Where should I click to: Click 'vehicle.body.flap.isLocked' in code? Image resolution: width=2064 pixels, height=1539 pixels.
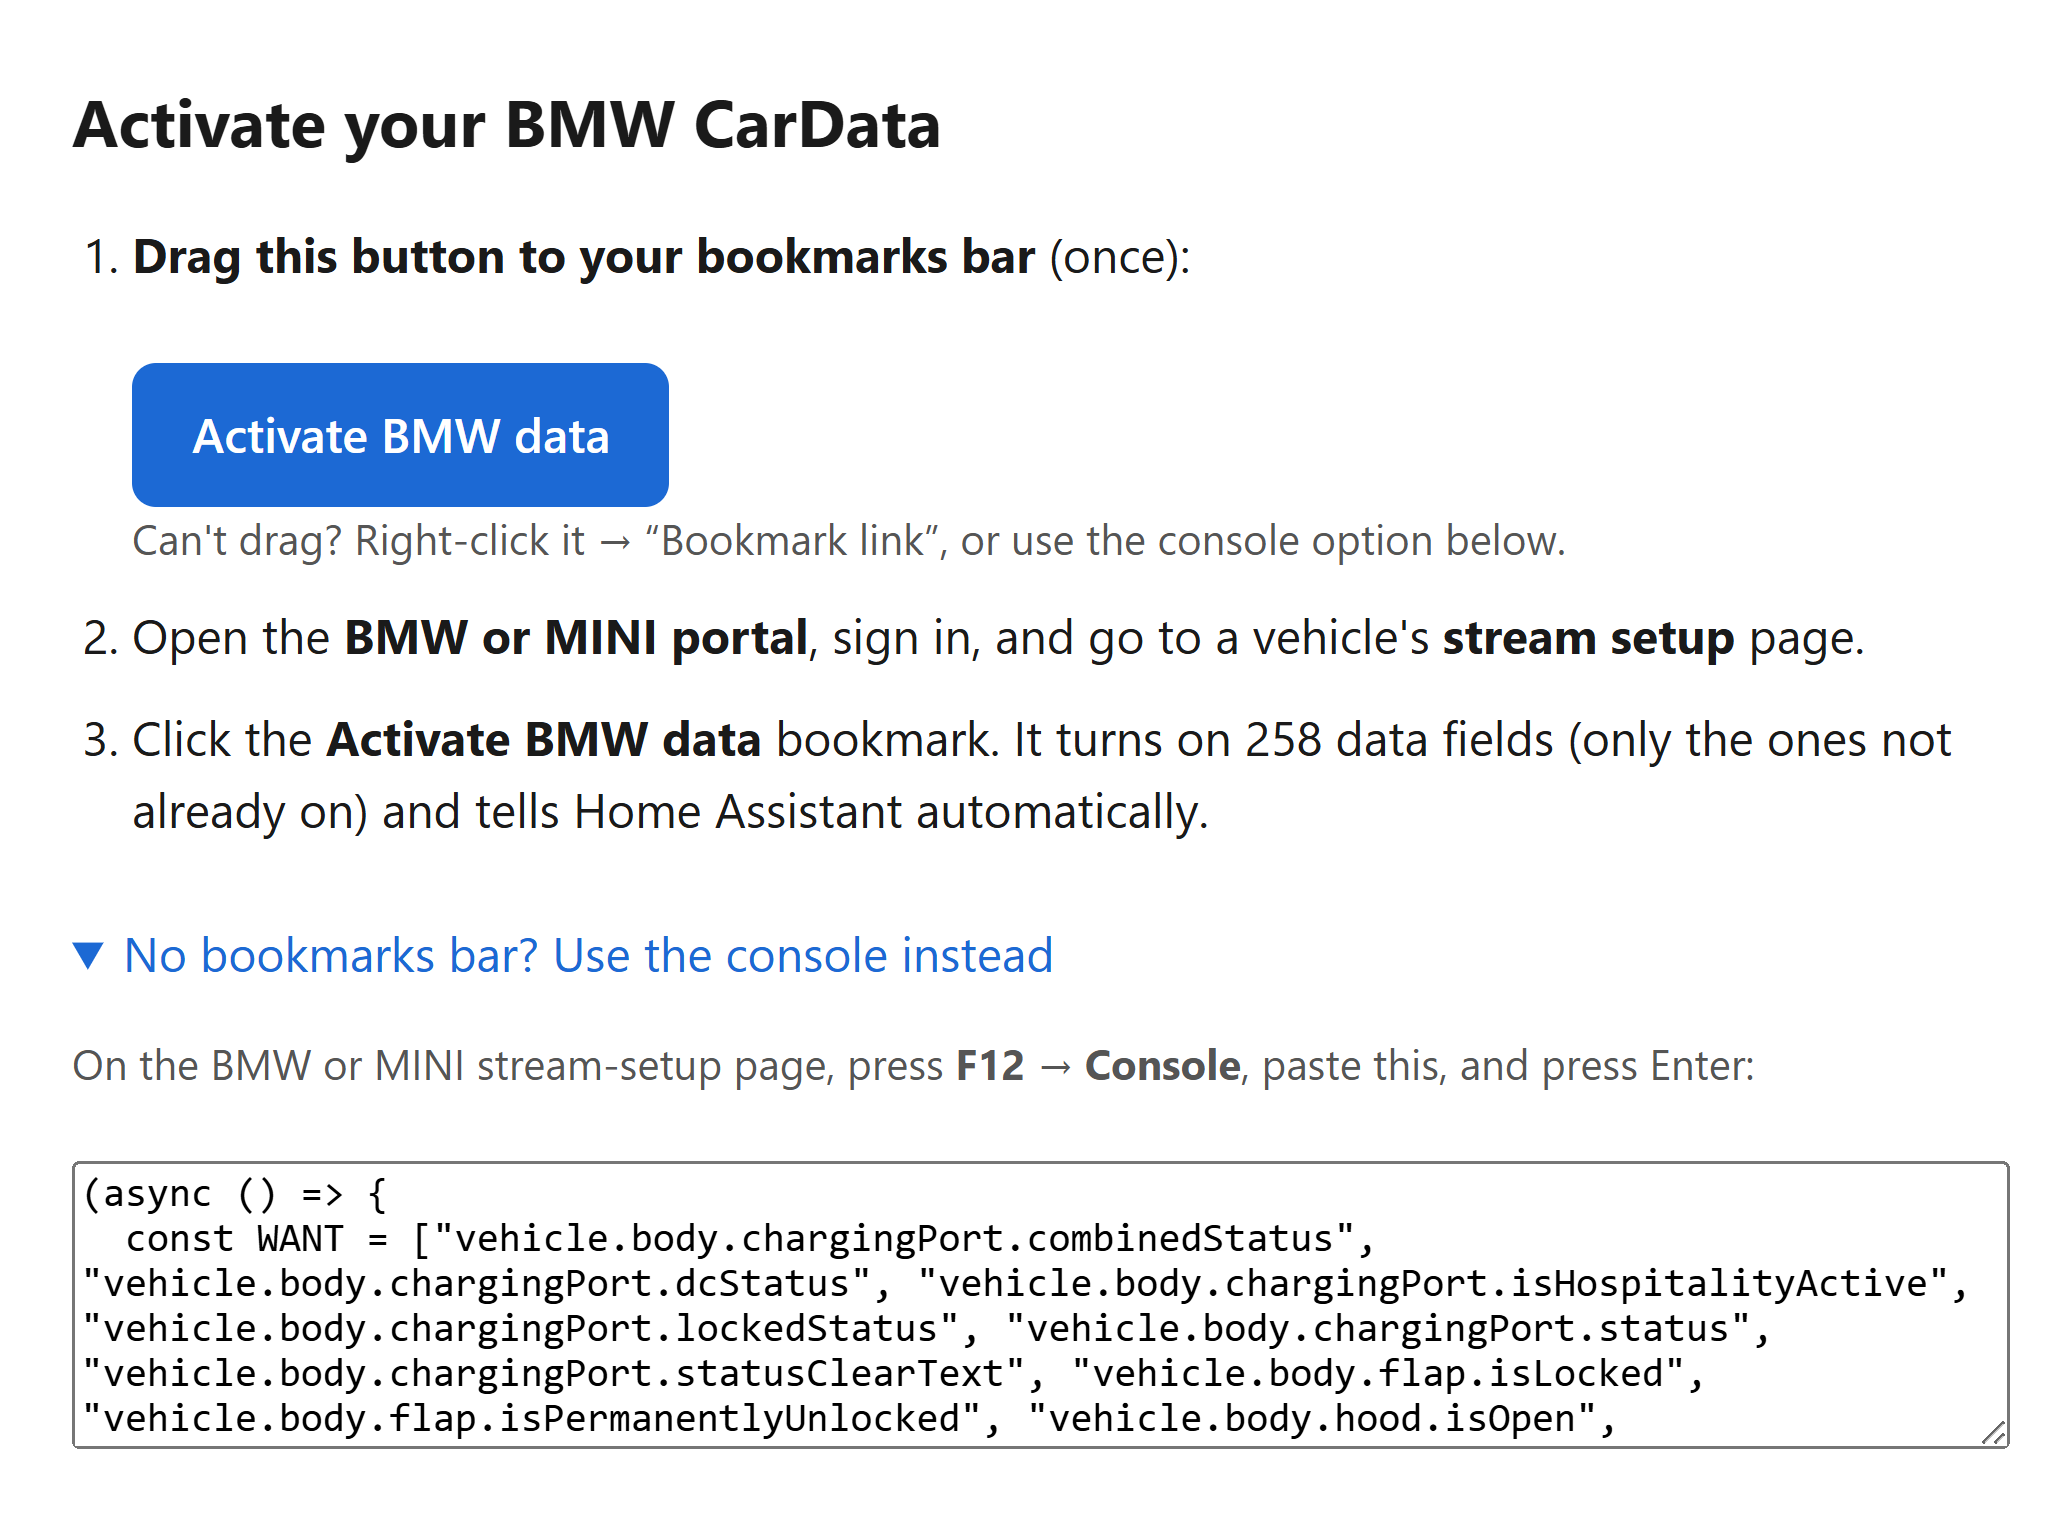coord(1378,1374)
